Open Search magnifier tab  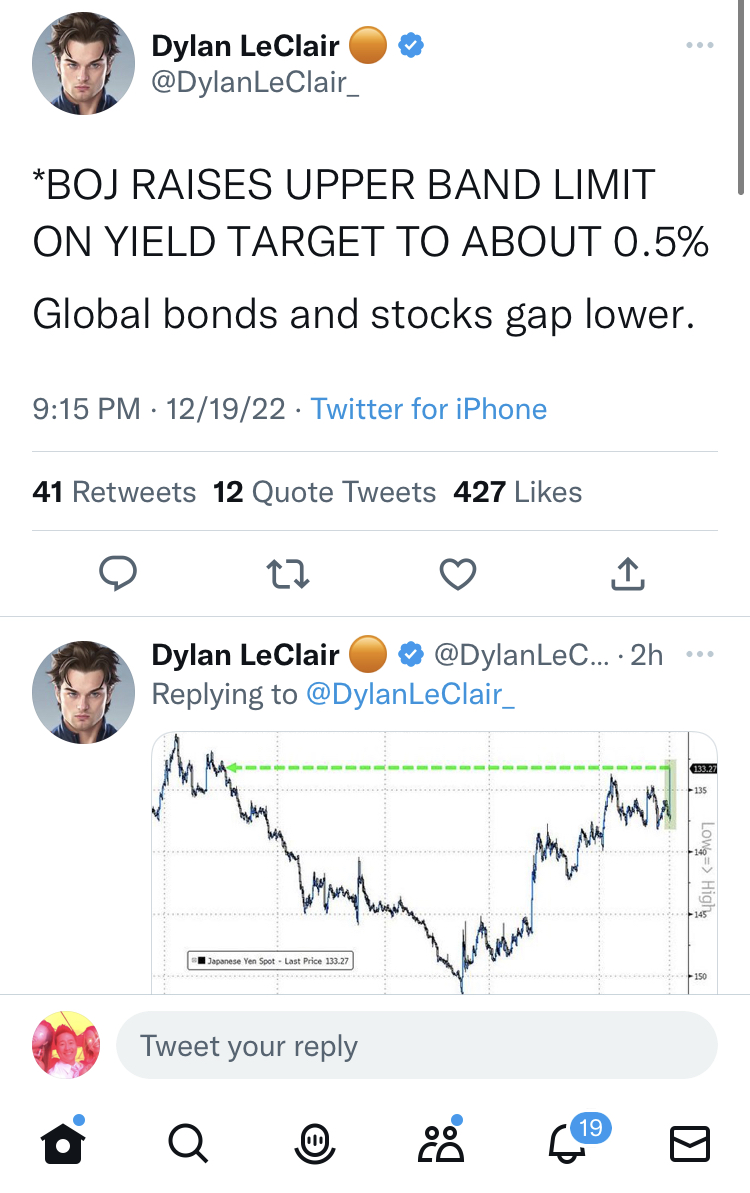[x=187, y=1143]
